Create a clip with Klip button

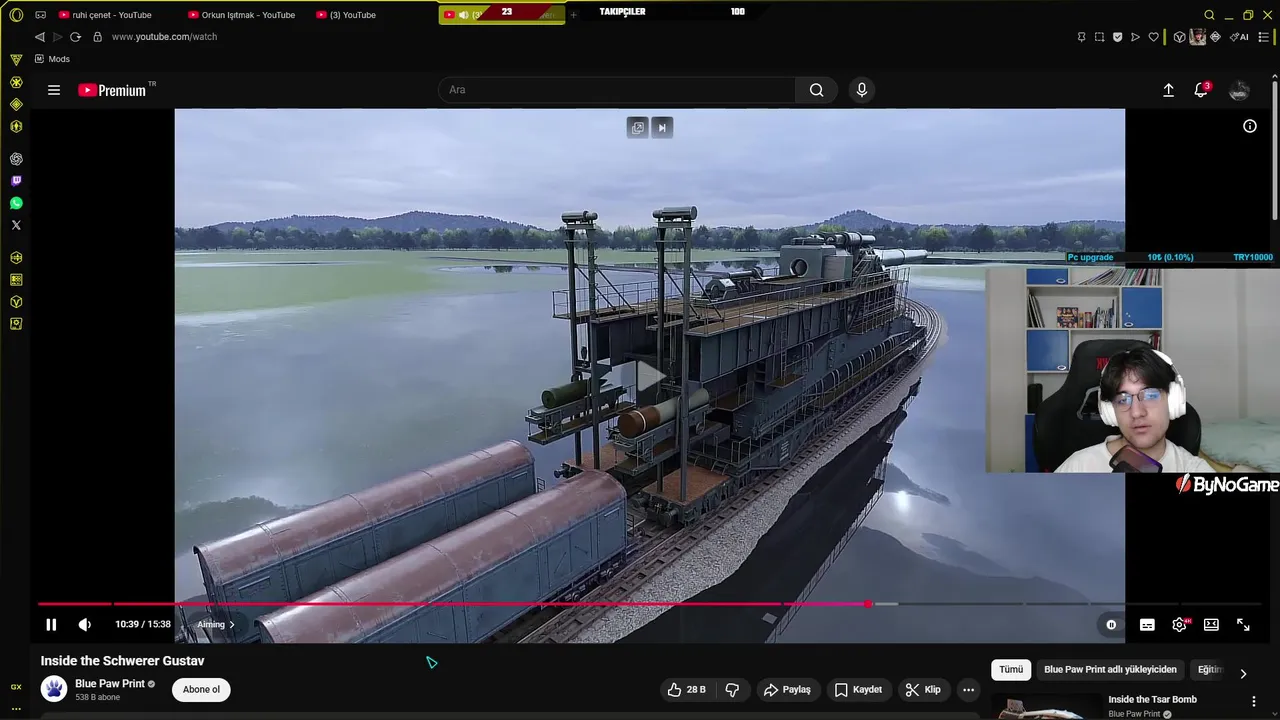pos(923,689)
